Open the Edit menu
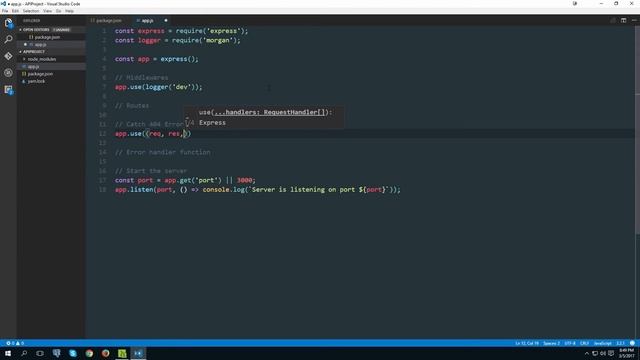Viewport: 640px width, 360px height. pos(16,11)
